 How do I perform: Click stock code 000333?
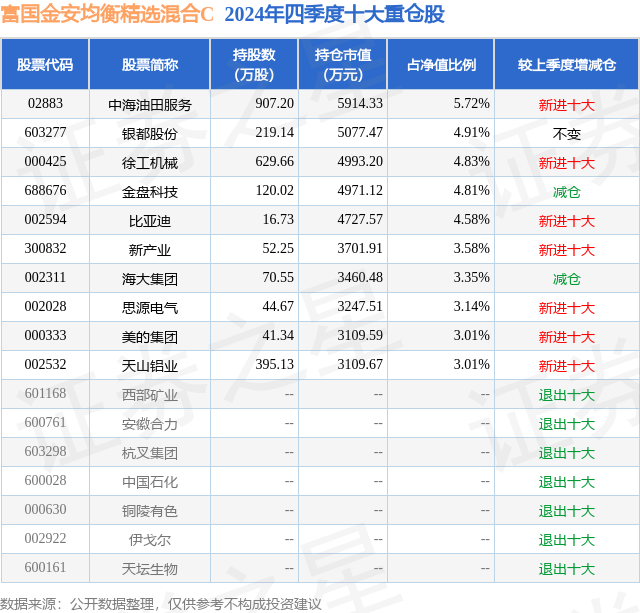coord(45,335)
